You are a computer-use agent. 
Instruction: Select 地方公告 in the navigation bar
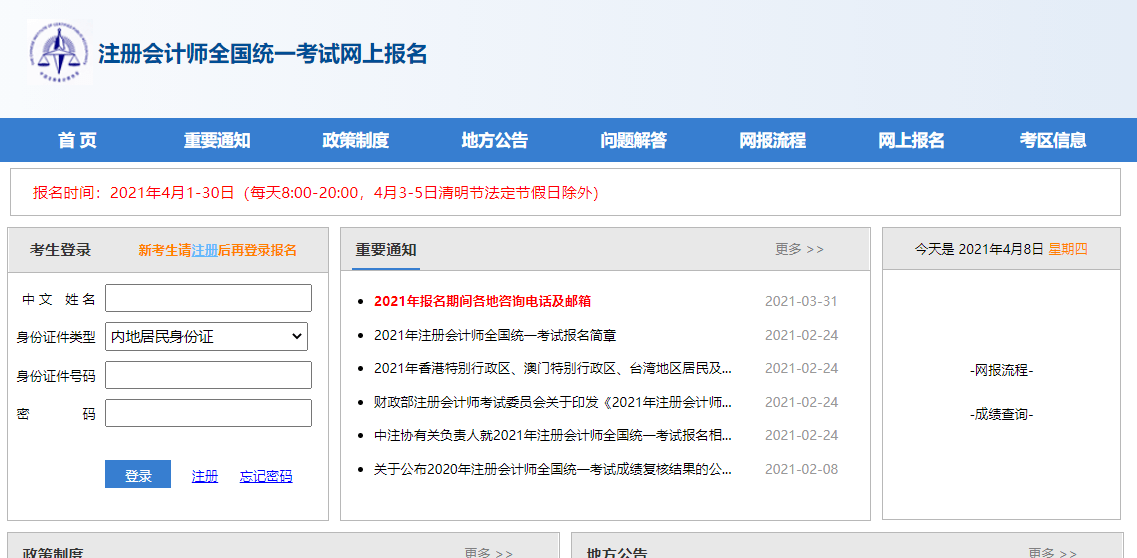(495, 141)
